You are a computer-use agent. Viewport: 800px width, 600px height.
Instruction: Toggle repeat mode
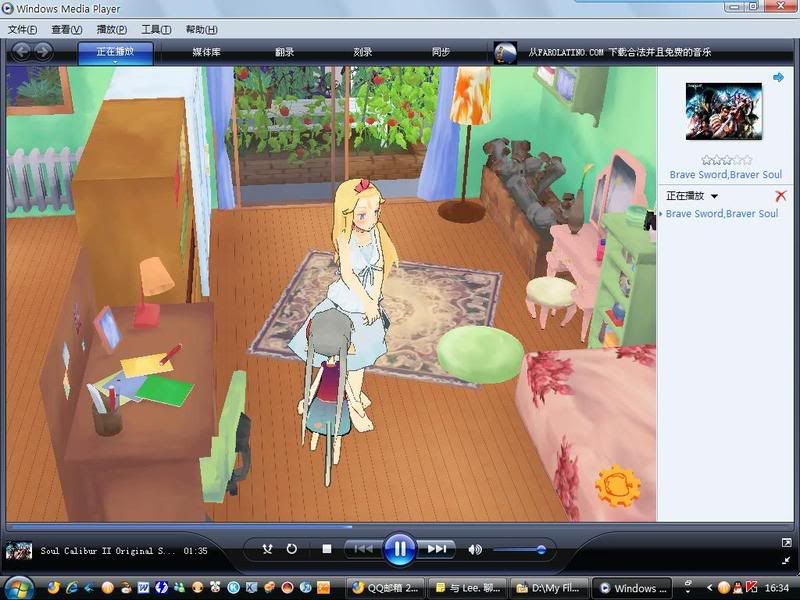coord(291,549)
